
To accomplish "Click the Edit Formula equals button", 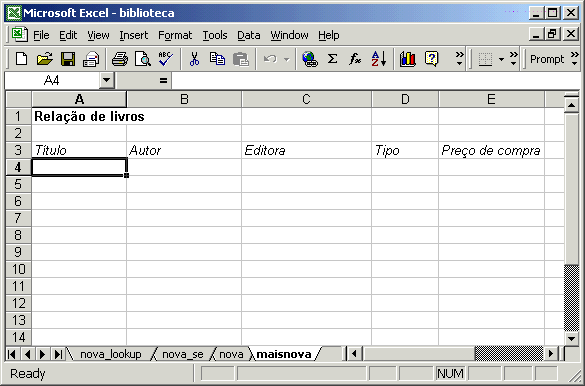I will 163,80.
